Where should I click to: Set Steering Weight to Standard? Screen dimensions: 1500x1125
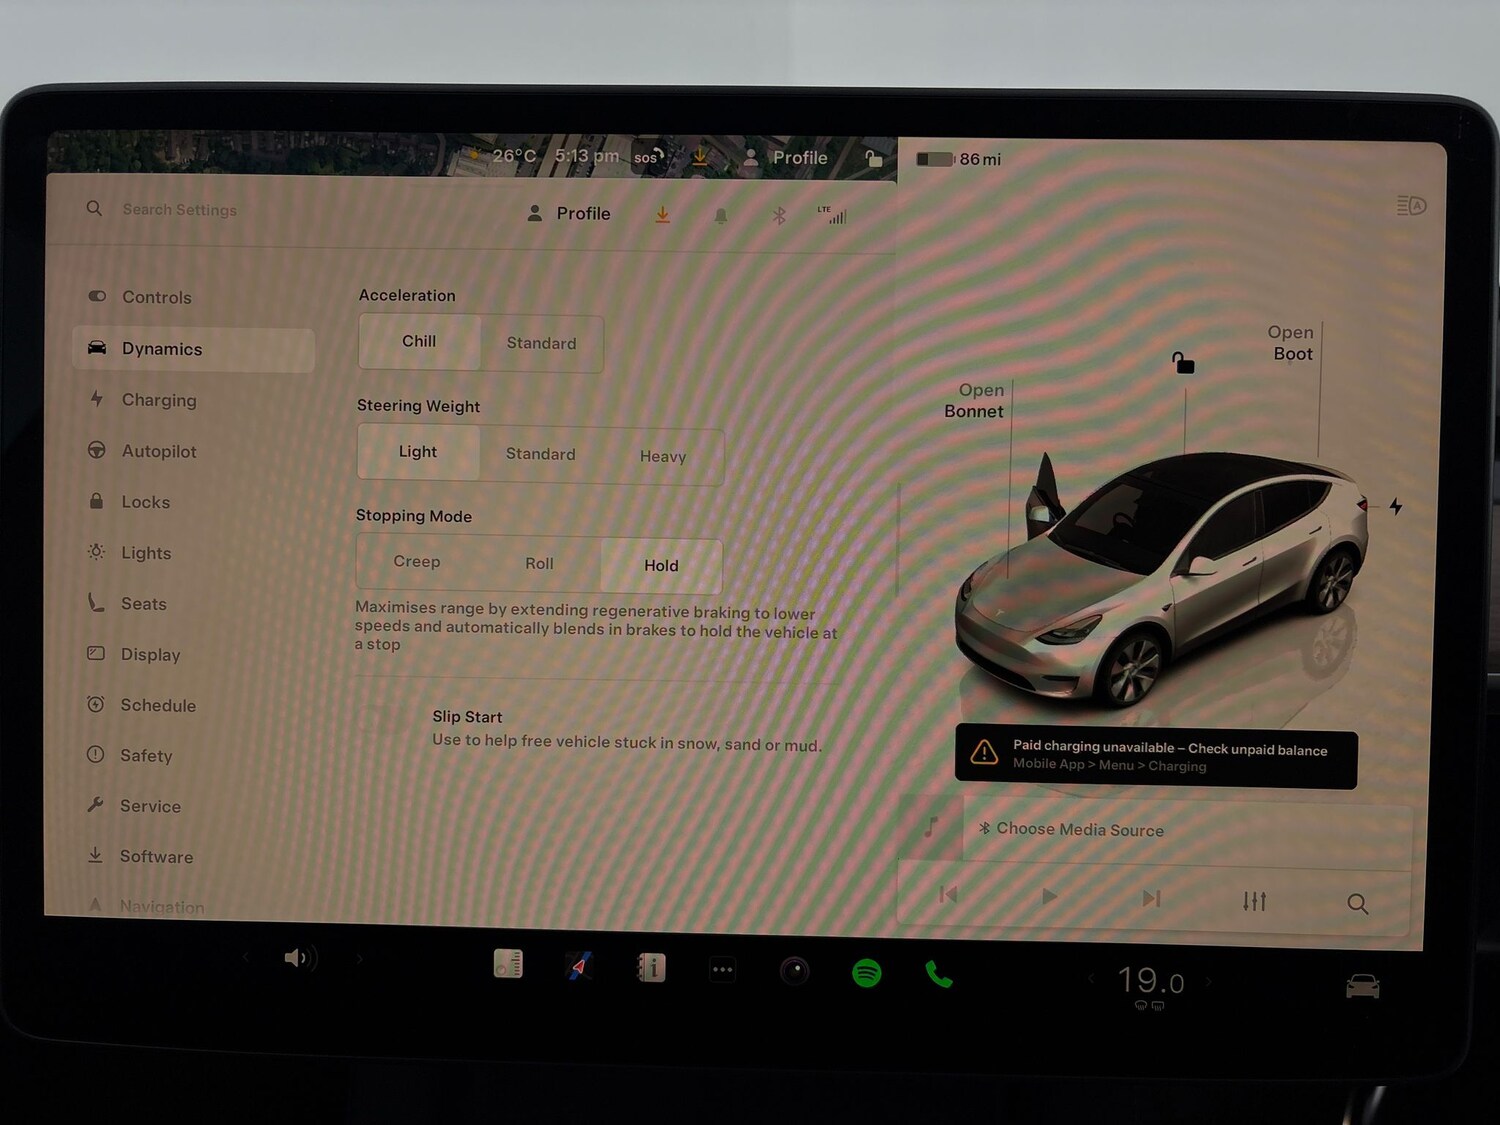coord(540,454)
